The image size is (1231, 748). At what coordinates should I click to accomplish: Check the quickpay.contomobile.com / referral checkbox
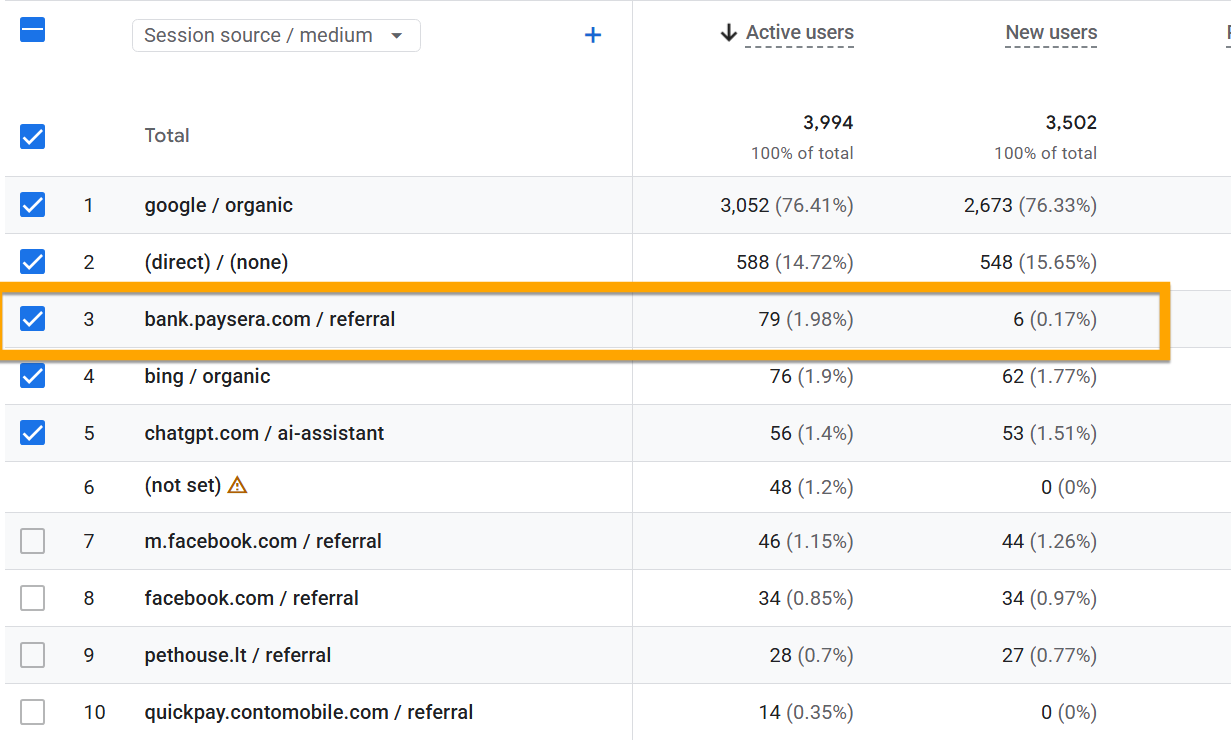coord(33,712)
